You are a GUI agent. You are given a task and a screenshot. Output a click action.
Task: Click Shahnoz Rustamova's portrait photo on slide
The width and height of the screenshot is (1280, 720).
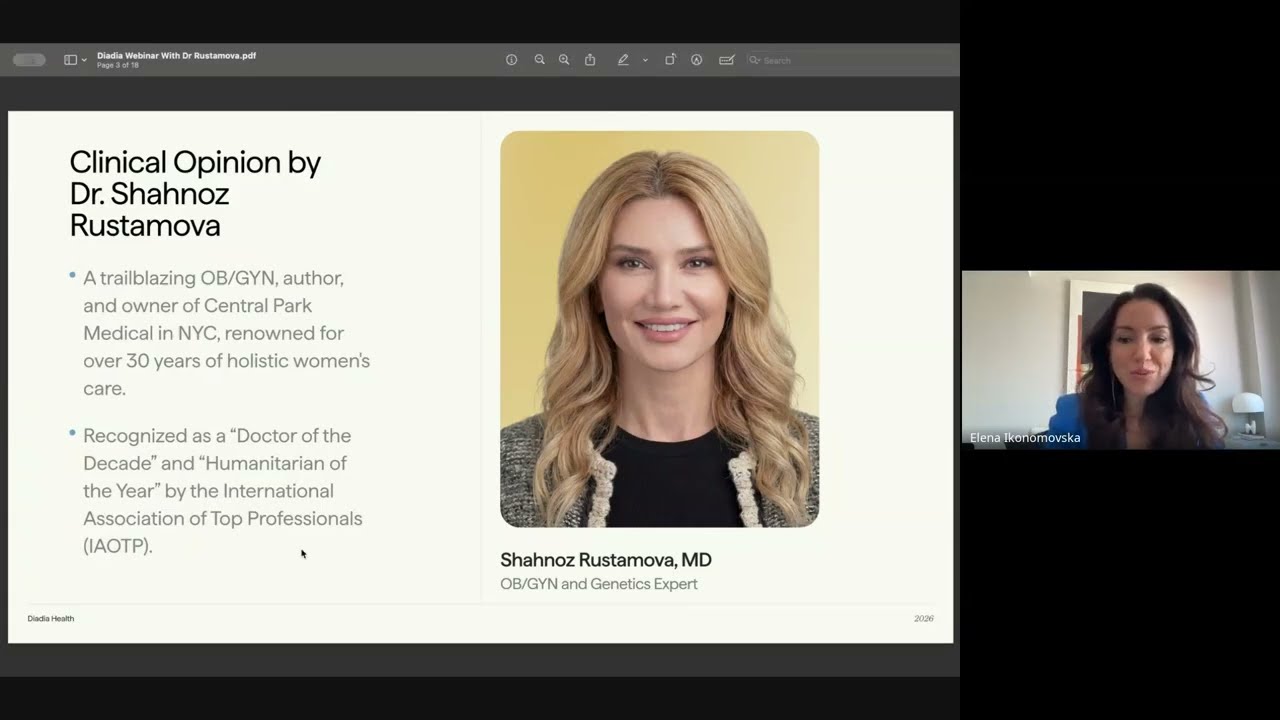[x=659, y=329]
